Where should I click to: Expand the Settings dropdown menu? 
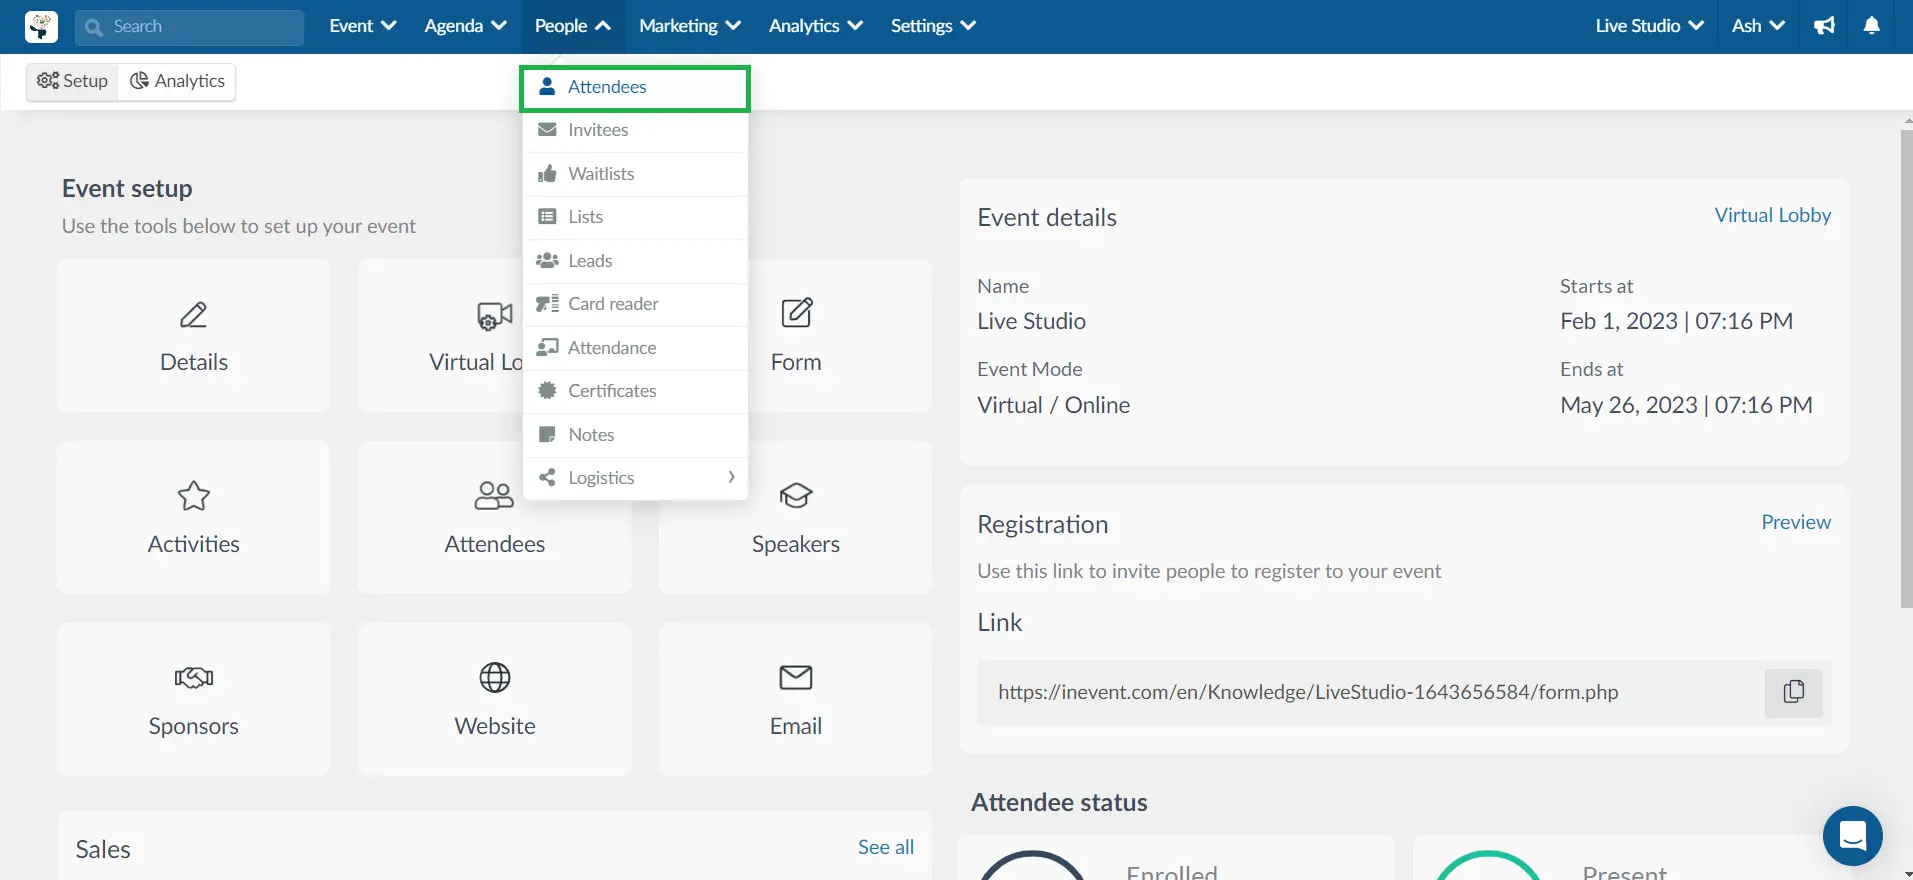(933, 26)
